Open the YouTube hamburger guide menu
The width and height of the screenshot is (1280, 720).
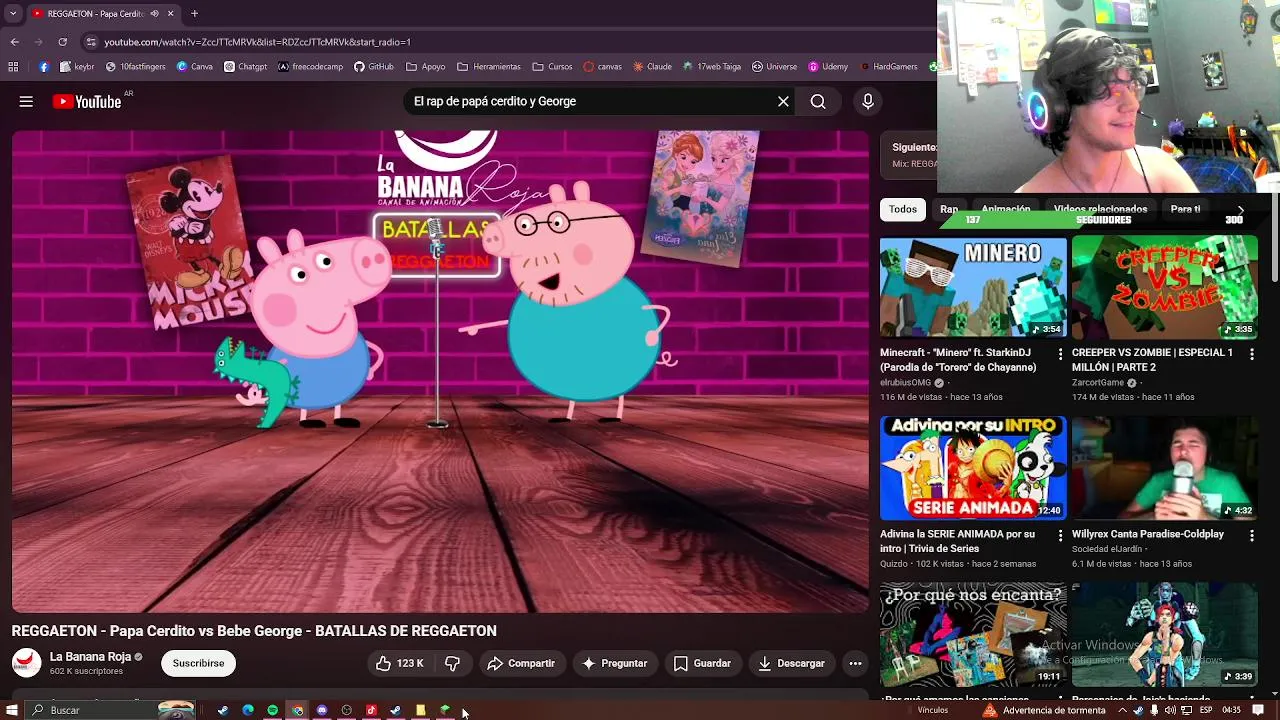(x=26, y=101)
